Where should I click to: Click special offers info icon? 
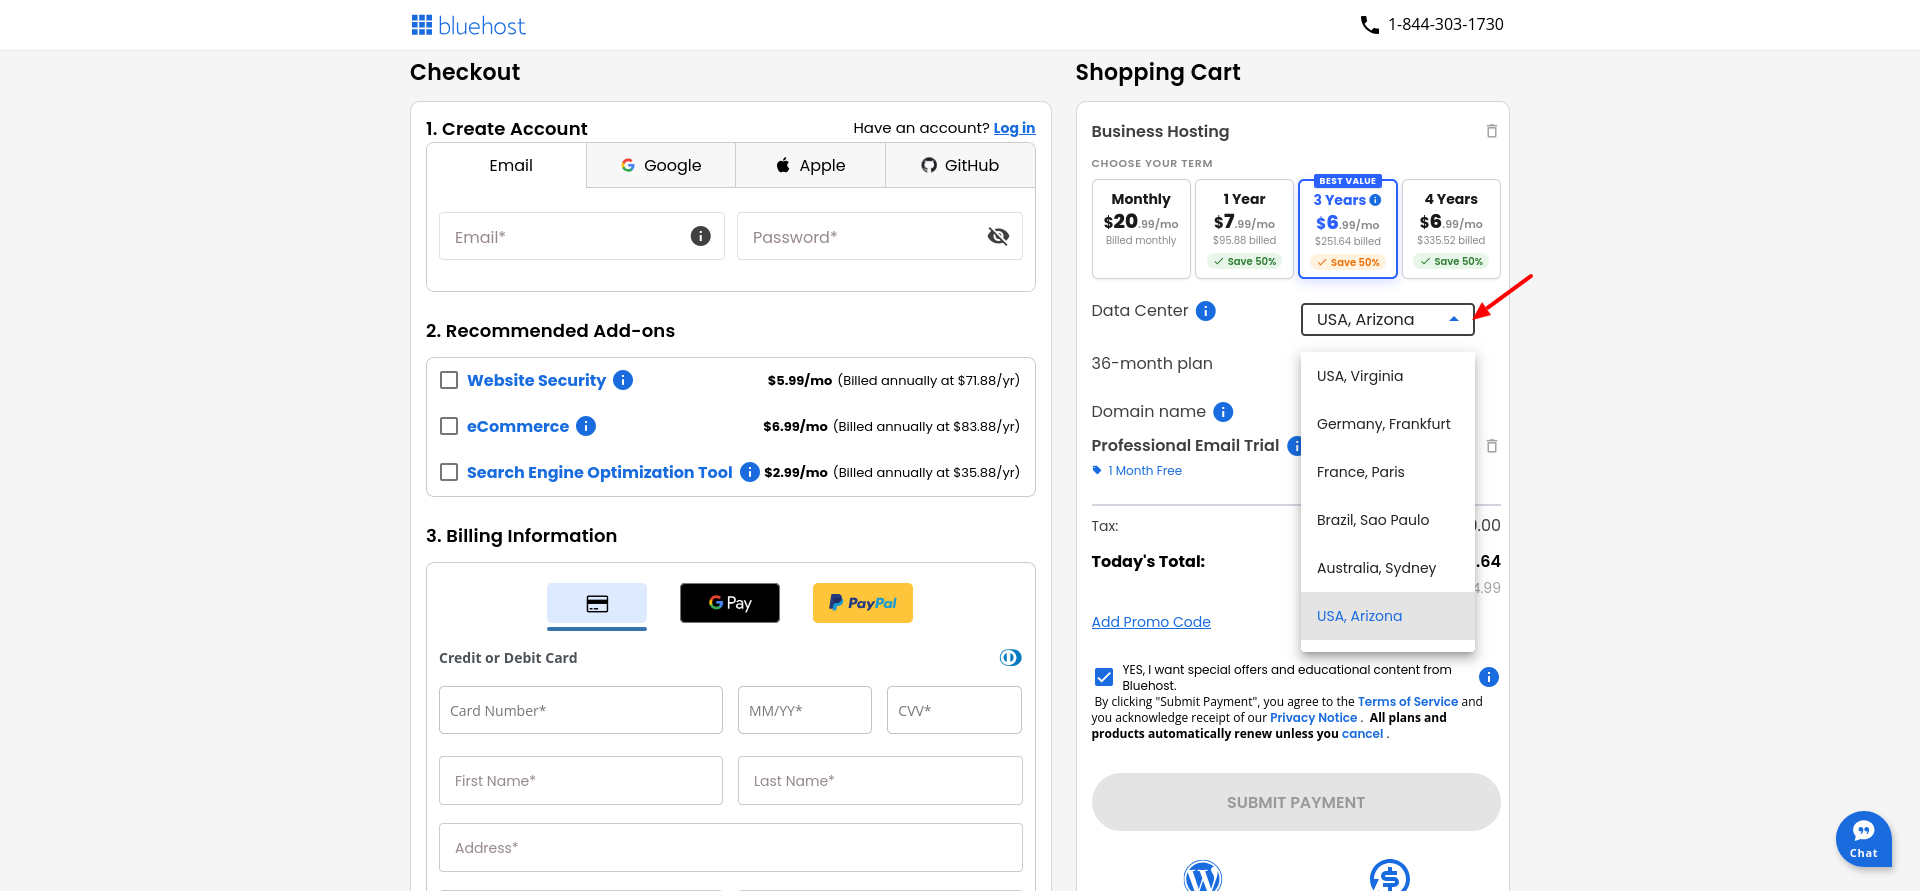click(x=1489, y=677)
